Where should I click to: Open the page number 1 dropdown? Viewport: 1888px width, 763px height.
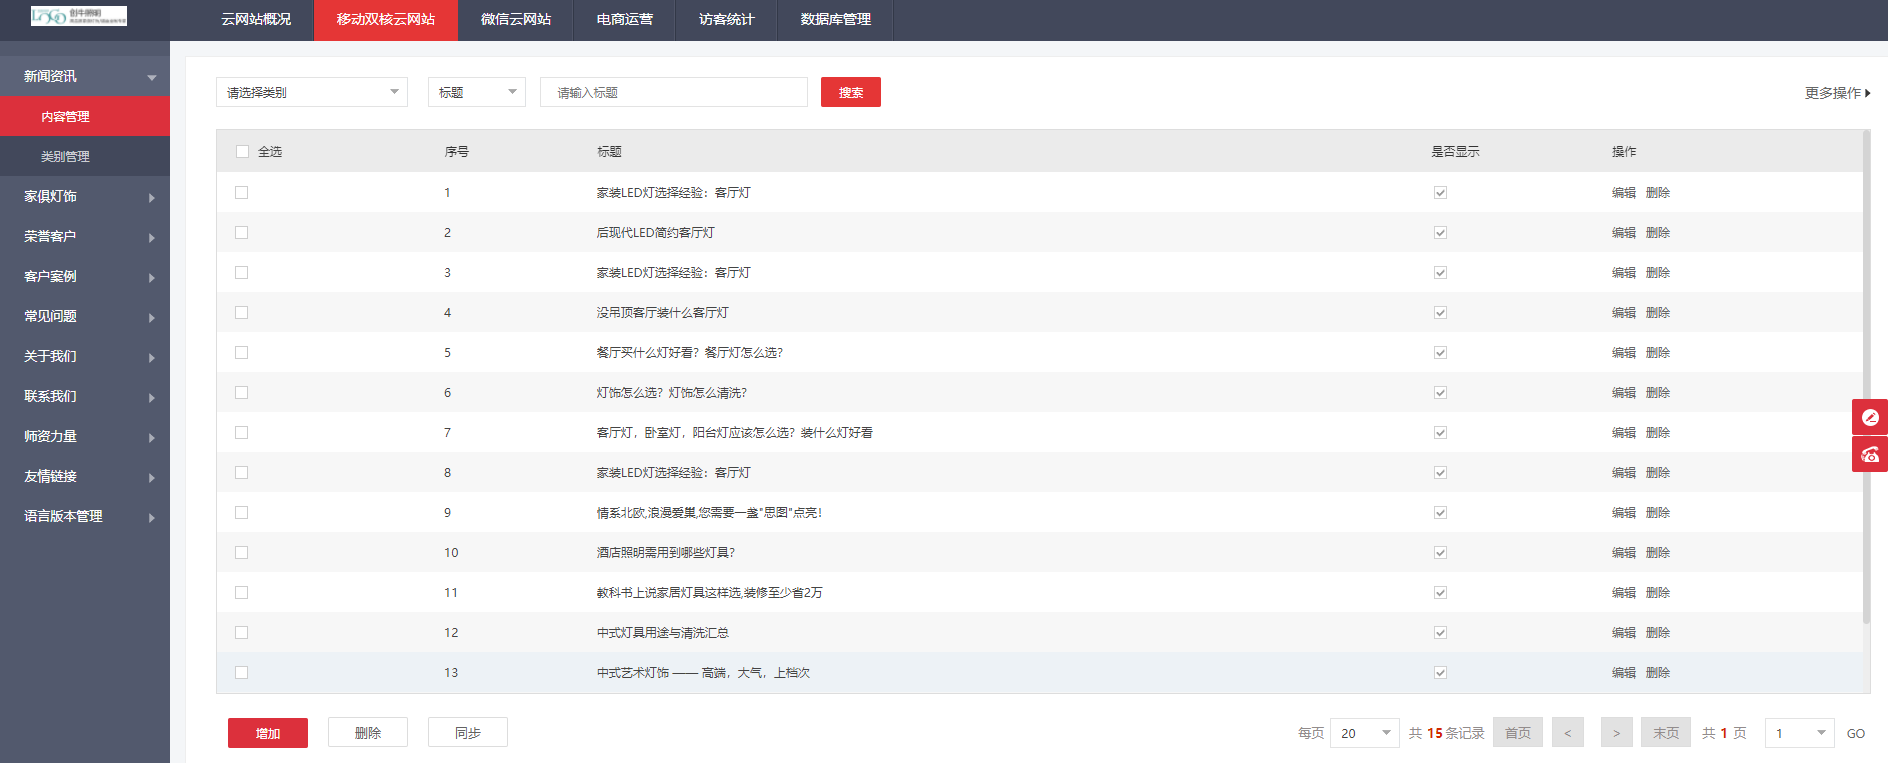coord(1800,733)
